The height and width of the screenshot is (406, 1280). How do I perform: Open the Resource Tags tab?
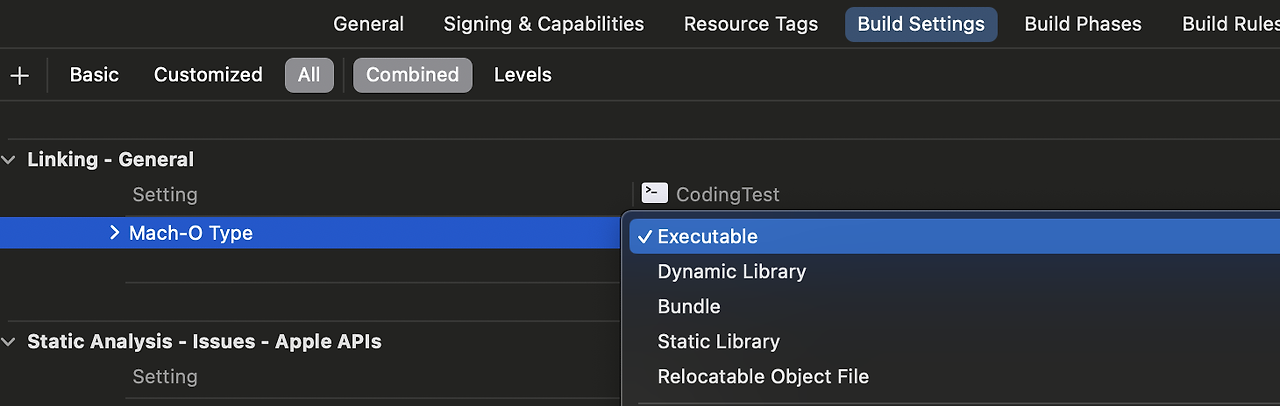751,24
